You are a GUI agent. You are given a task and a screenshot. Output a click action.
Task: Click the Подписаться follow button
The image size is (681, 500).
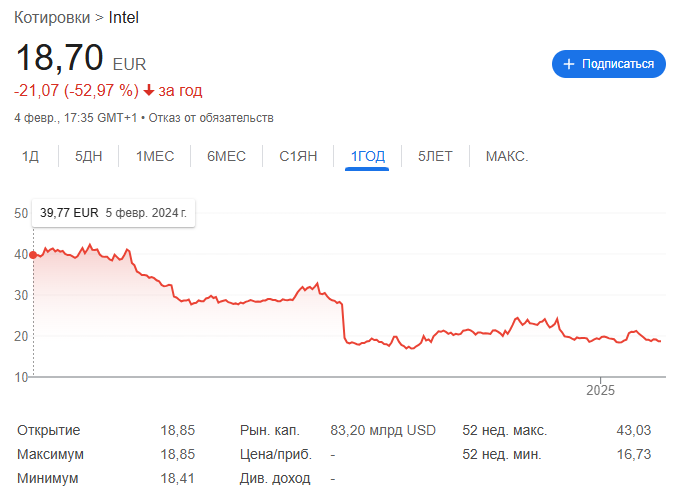[x=608, y=64]
